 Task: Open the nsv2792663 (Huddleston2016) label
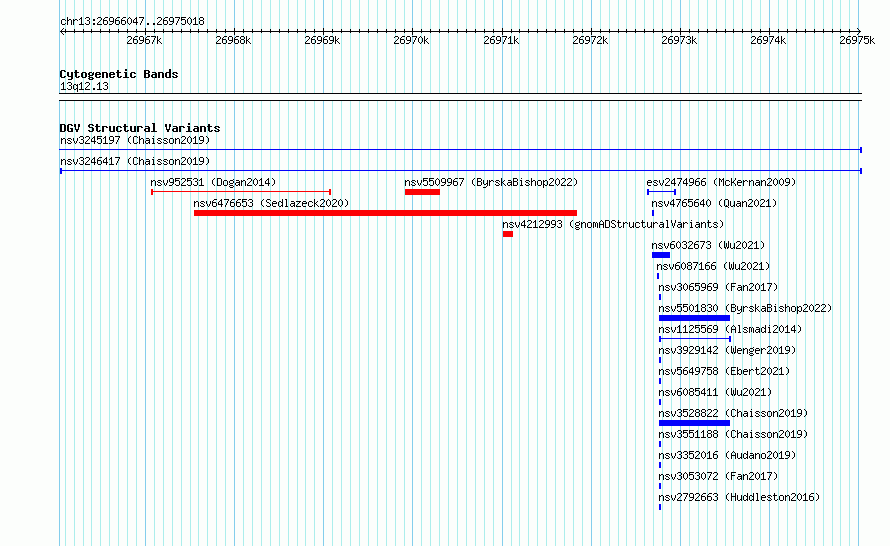739,497
